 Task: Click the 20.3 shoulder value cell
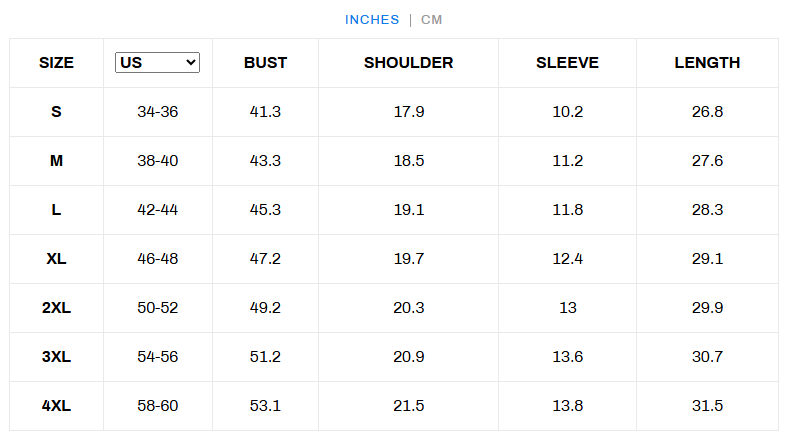pyautogui.click(x=409, y=308)
